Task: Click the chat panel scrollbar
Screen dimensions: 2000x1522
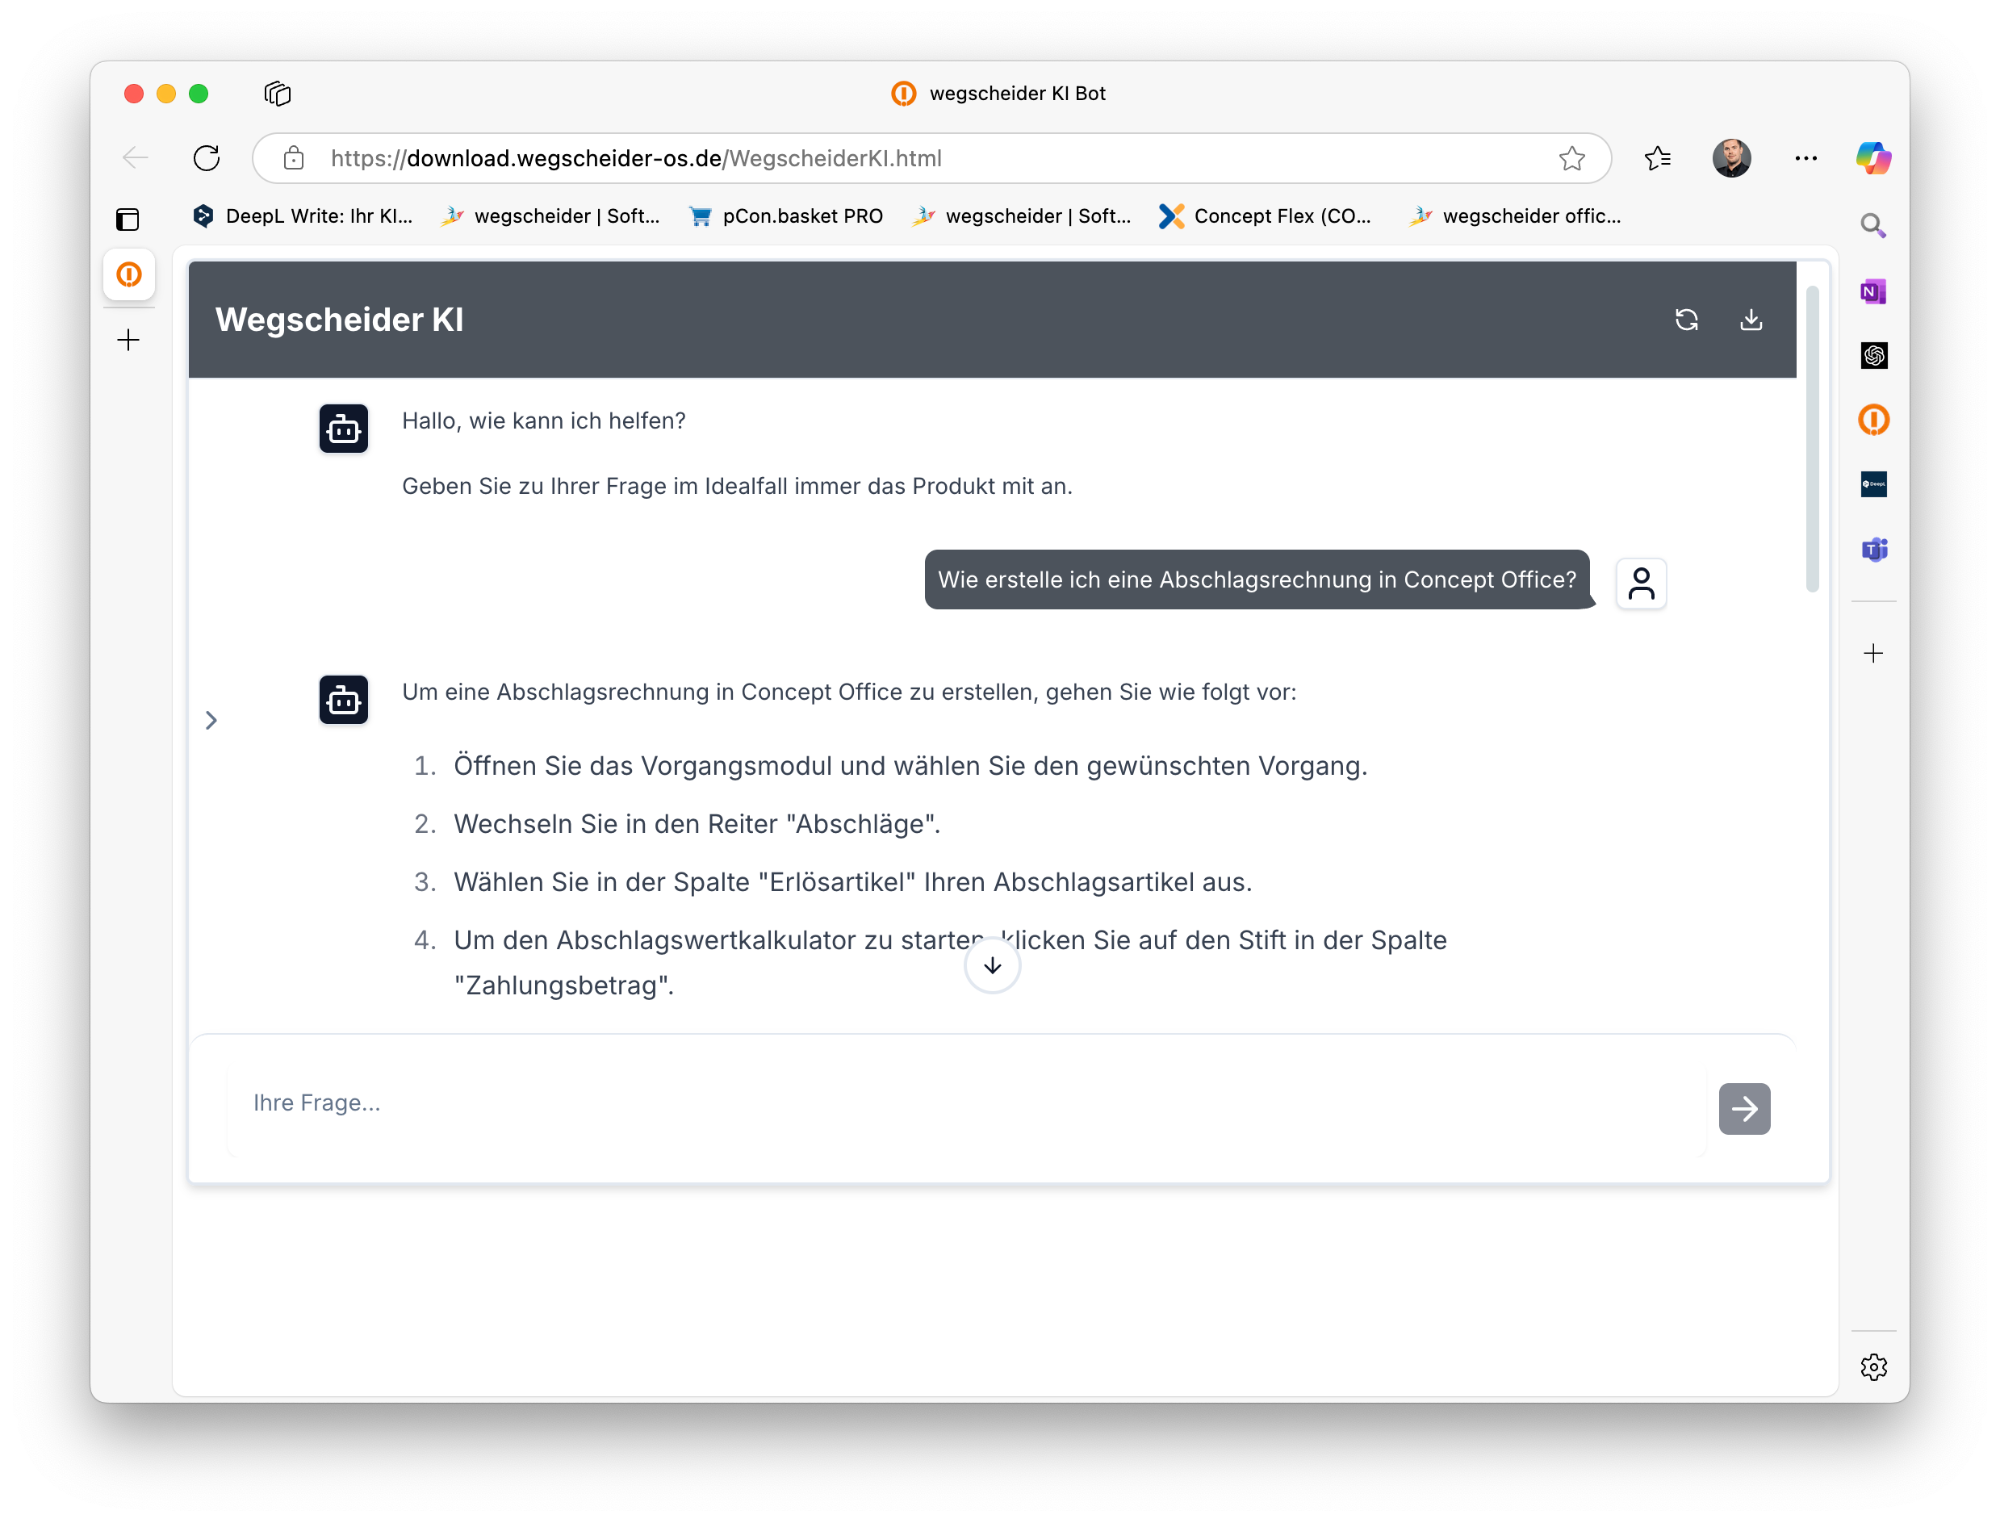Action: click(1812, 438)
